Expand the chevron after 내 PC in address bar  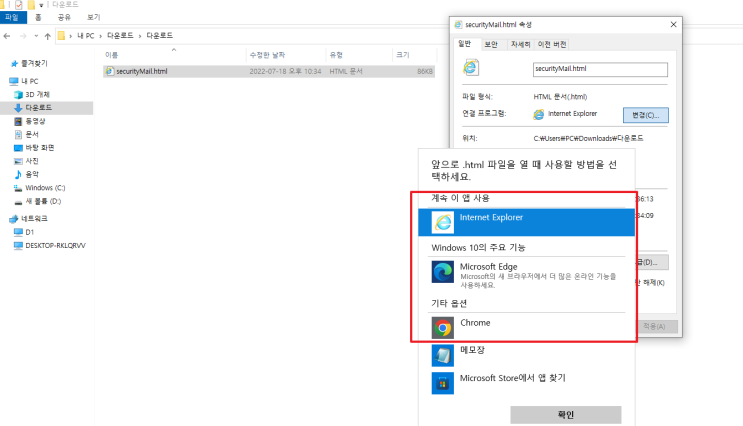coord(100,36)
